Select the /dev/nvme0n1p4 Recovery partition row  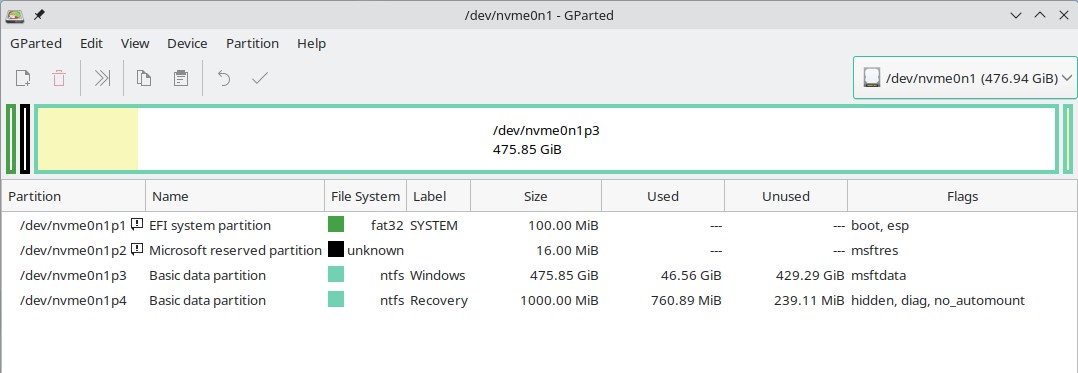point(539,300)
